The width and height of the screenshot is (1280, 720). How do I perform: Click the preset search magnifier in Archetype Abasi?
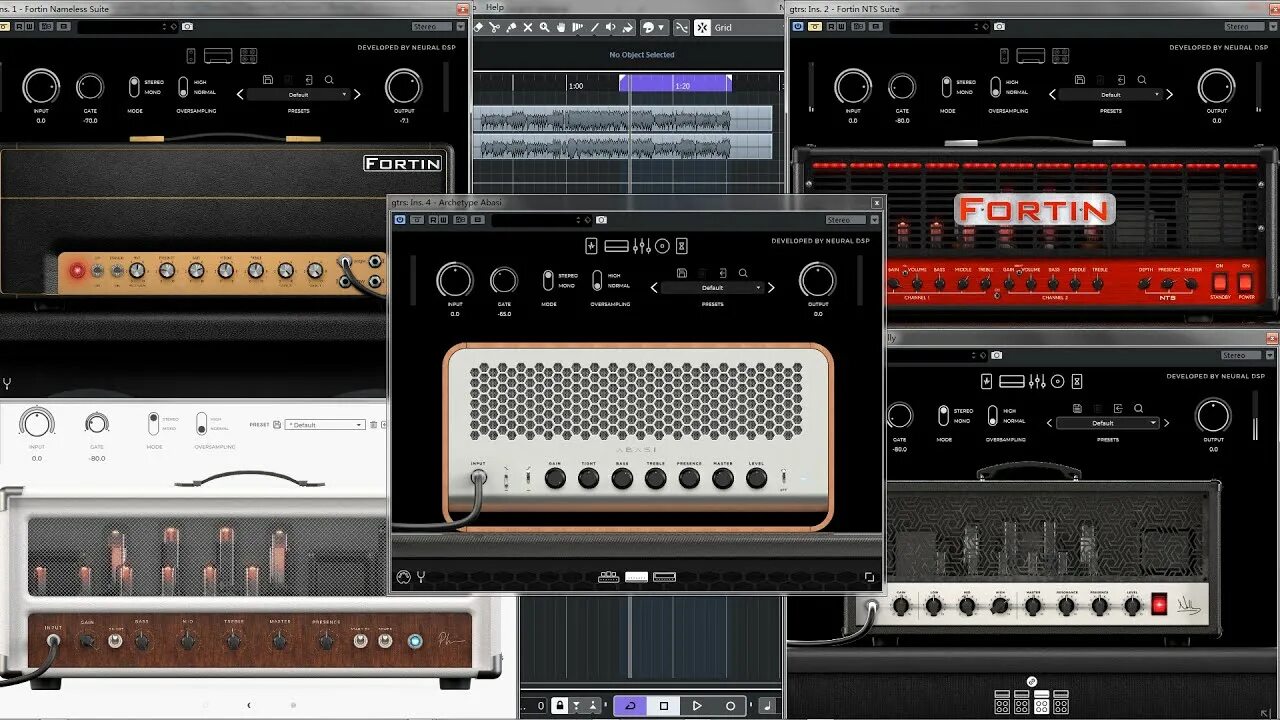743,272
